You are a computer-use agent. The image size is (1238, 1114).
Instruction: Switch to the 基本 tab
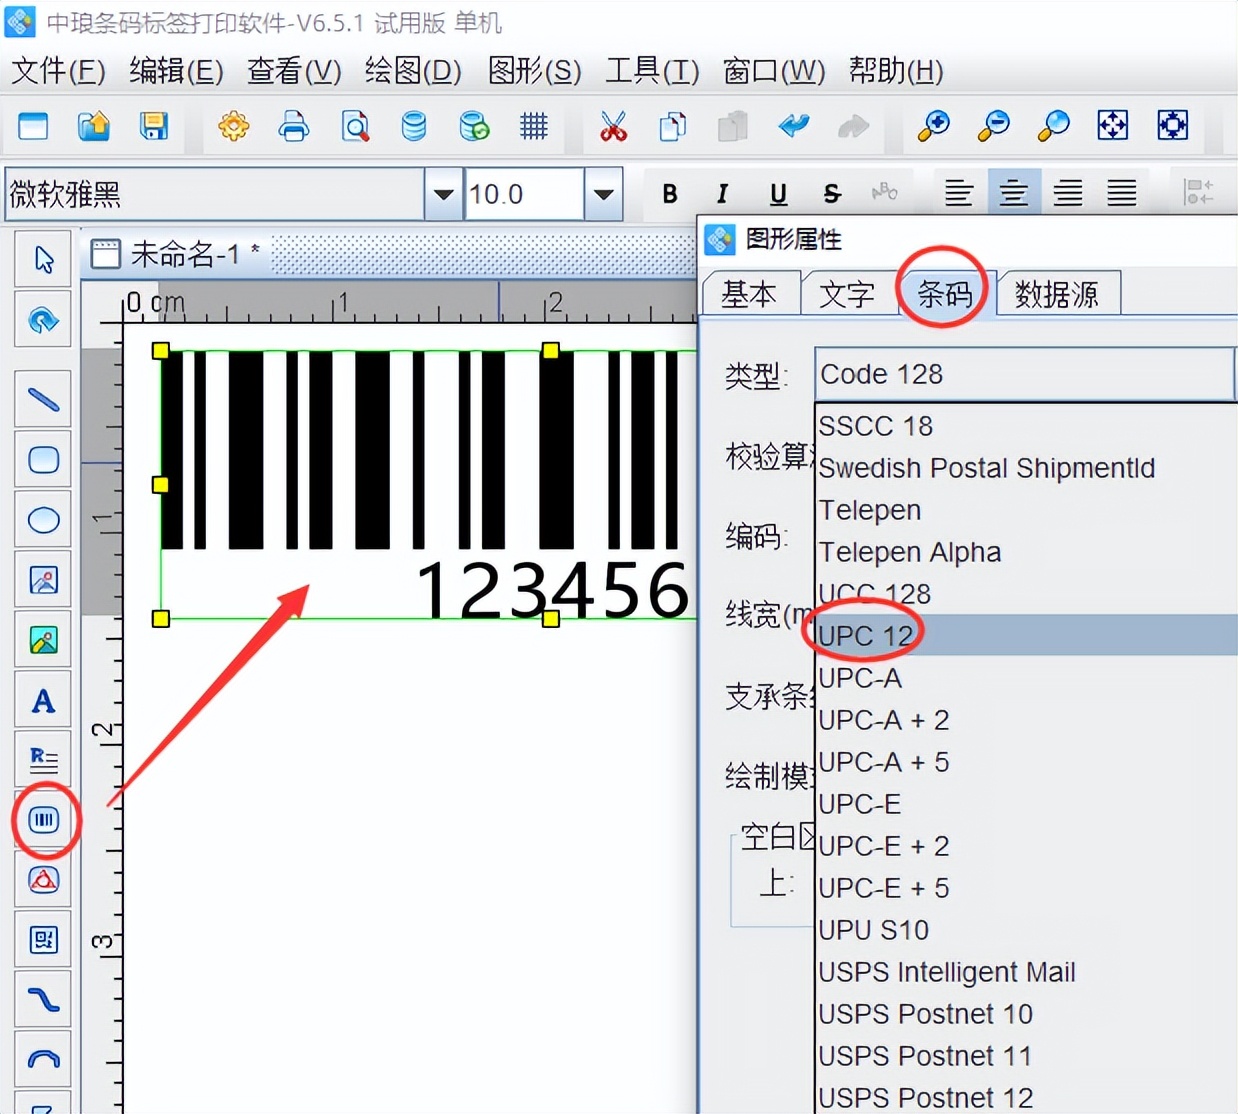(x=749, y=294)
